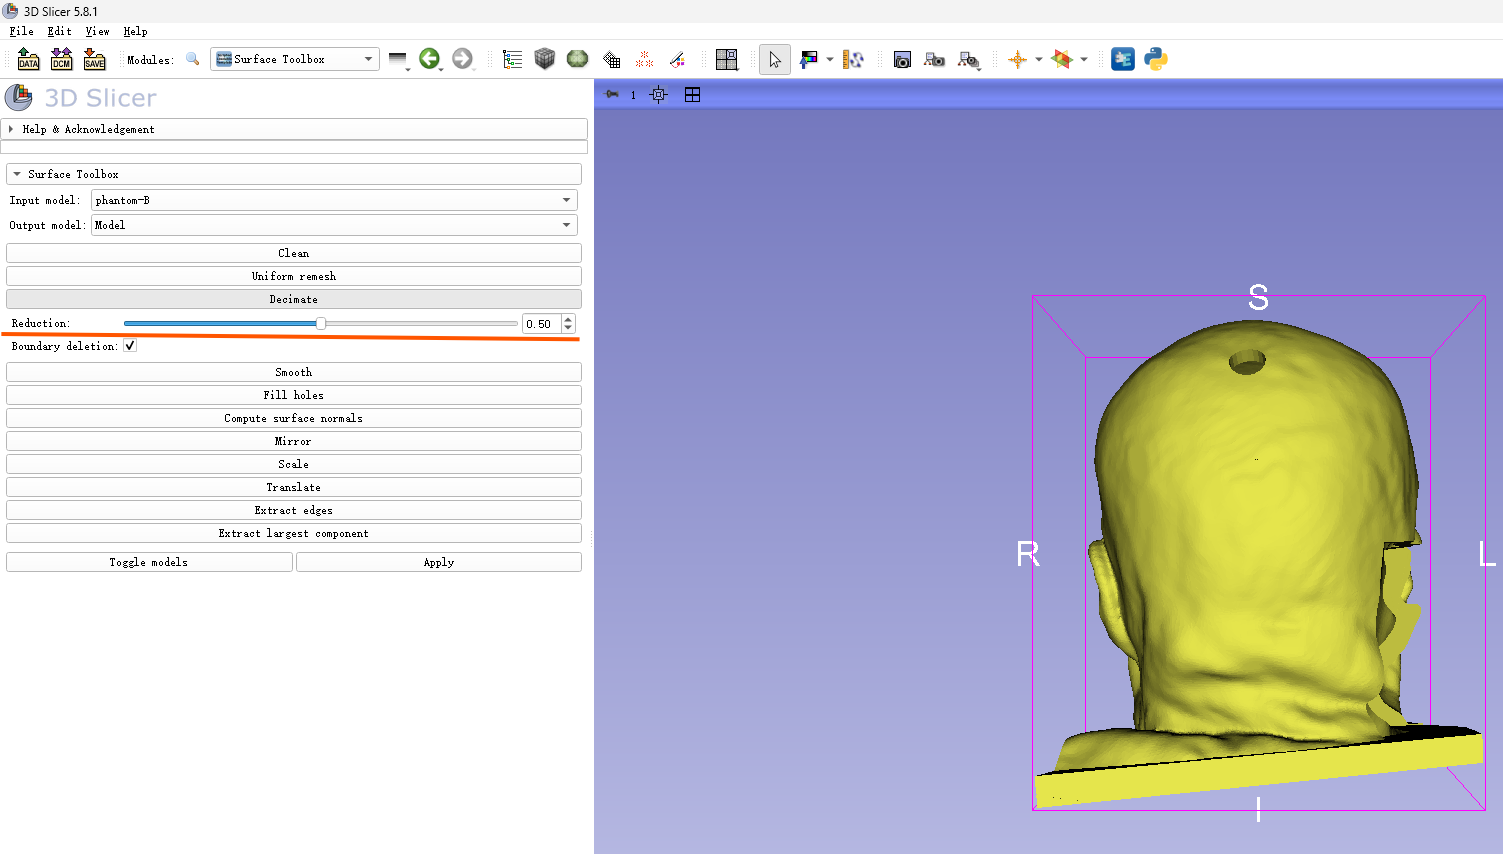Image resolution: width=1503 pixels, height=854 pixels.
Task: Open the Models module mesh icon
Action: click(x=611, y=60)
